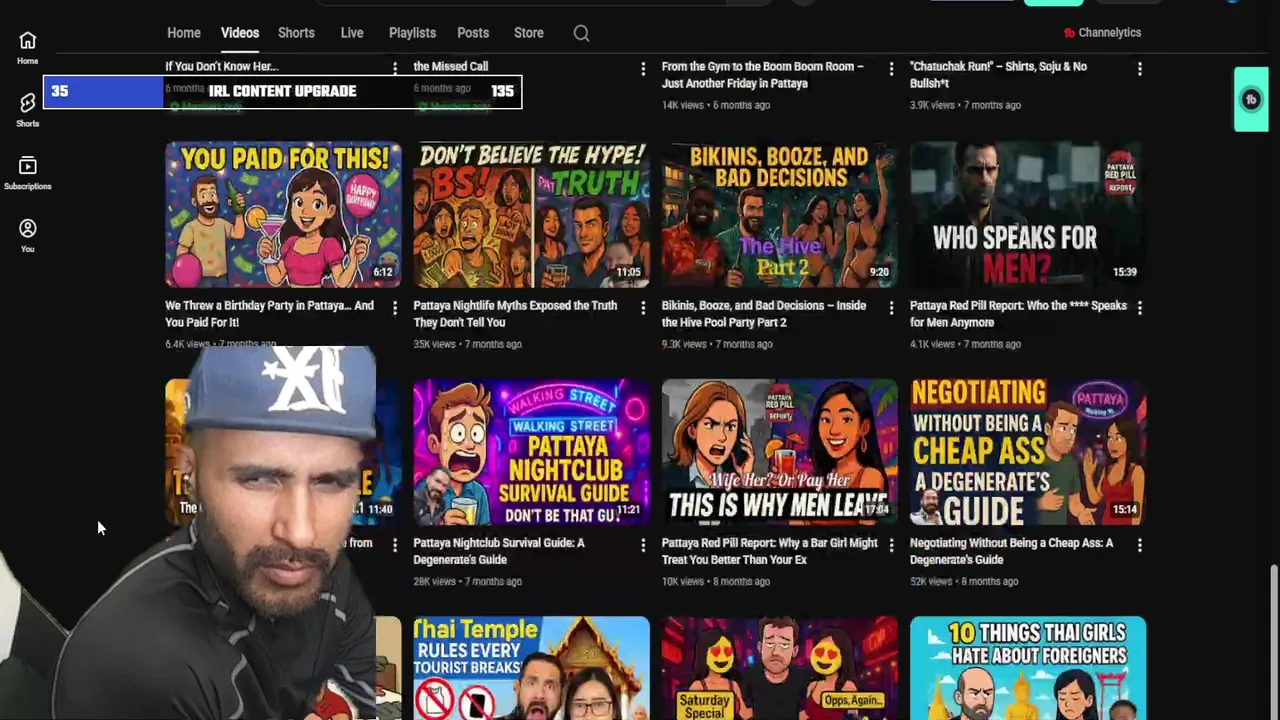The width and height of the screenshot is (1280, 720).
Task: Open title 'Chatuchak Run! – Shirts, Soju'
Action: click(998, 75)
